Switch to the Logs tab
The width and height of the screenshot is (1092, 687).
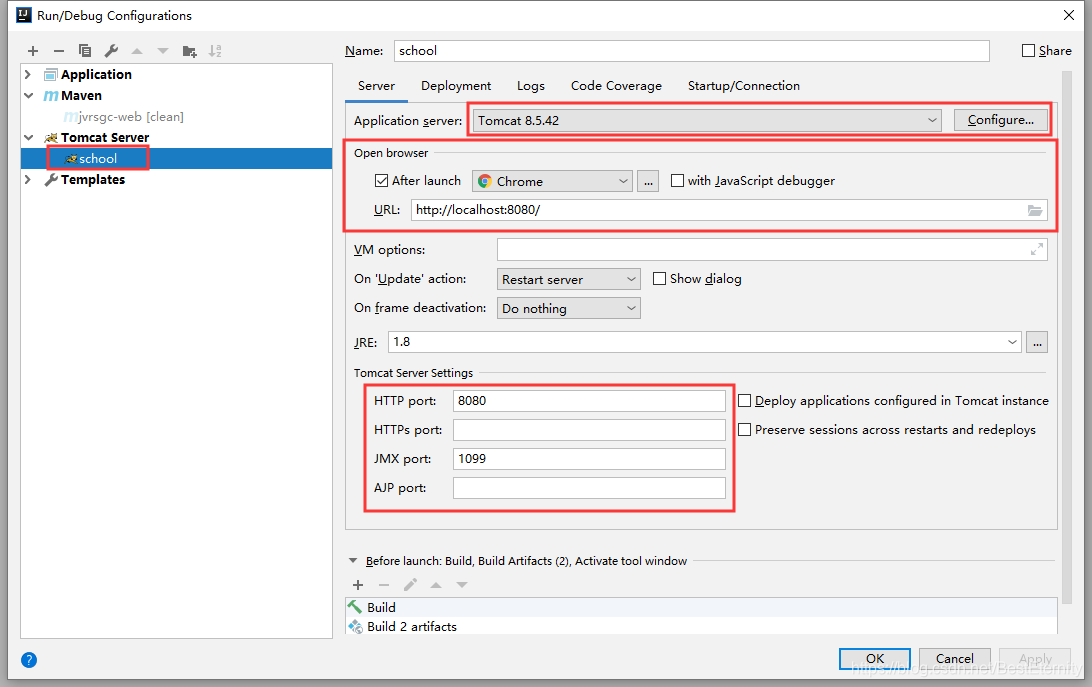pyautogui.click(x=531, y=86)
